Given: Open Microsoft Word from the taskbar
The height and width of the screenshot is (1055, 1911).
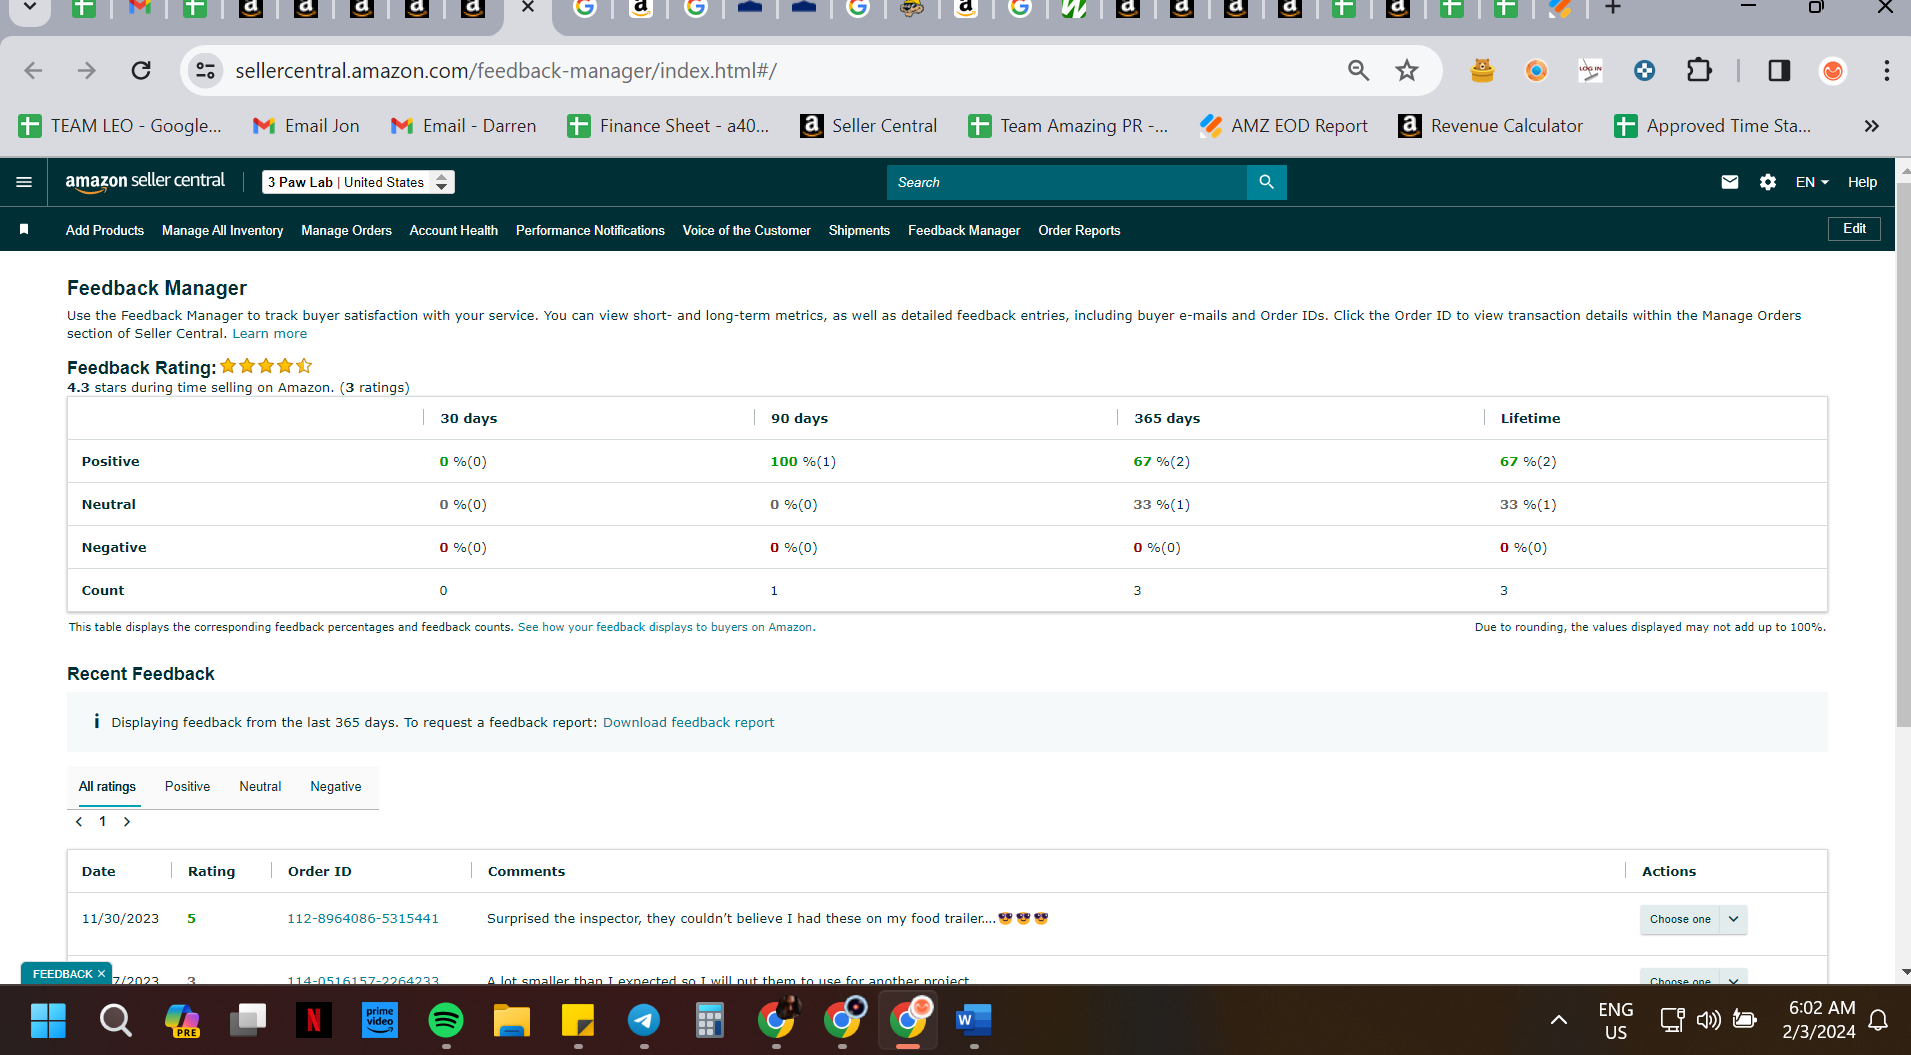Looking at the screenshot, I should click(x=973, y=1020).
